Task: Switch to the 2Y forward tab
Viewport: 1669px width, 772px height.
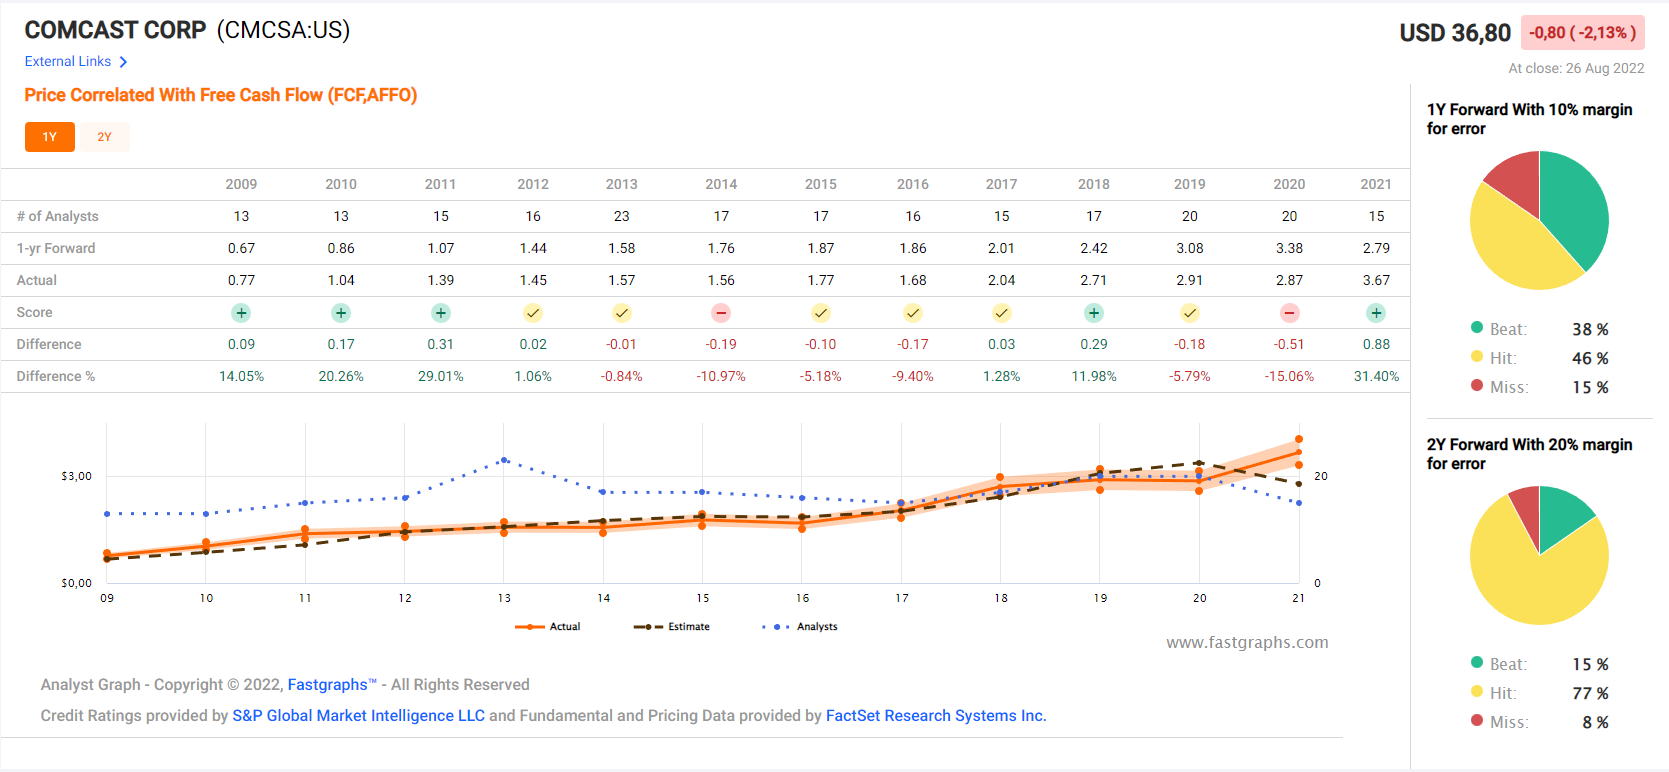Action: (x=104, y=137)
